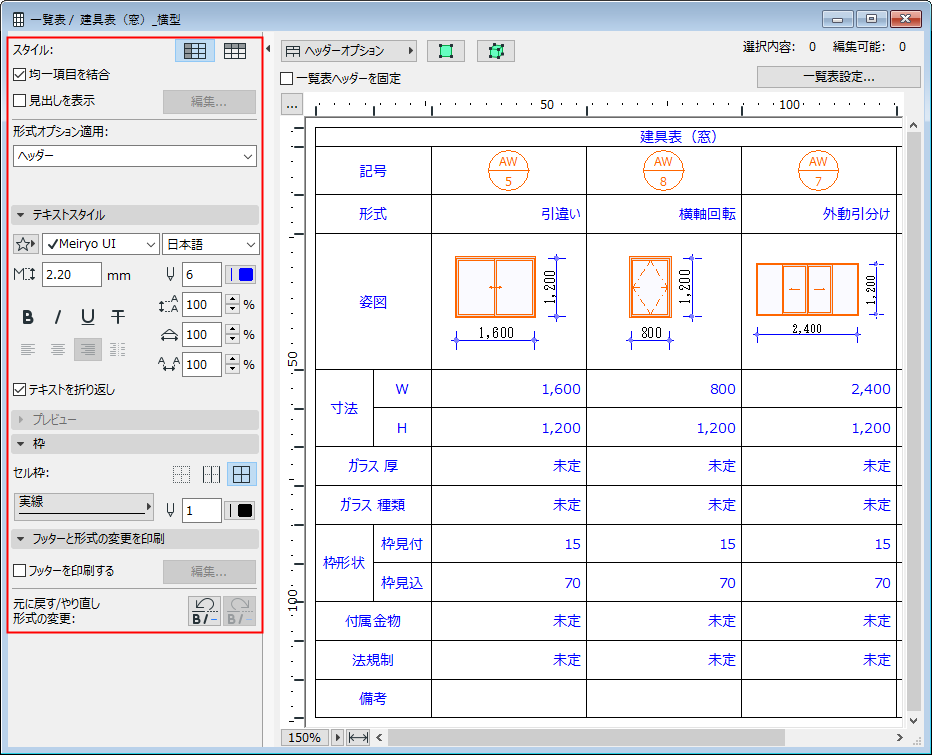
Task: Click the 1,600 wide window drawing
Action: point(495,287)
